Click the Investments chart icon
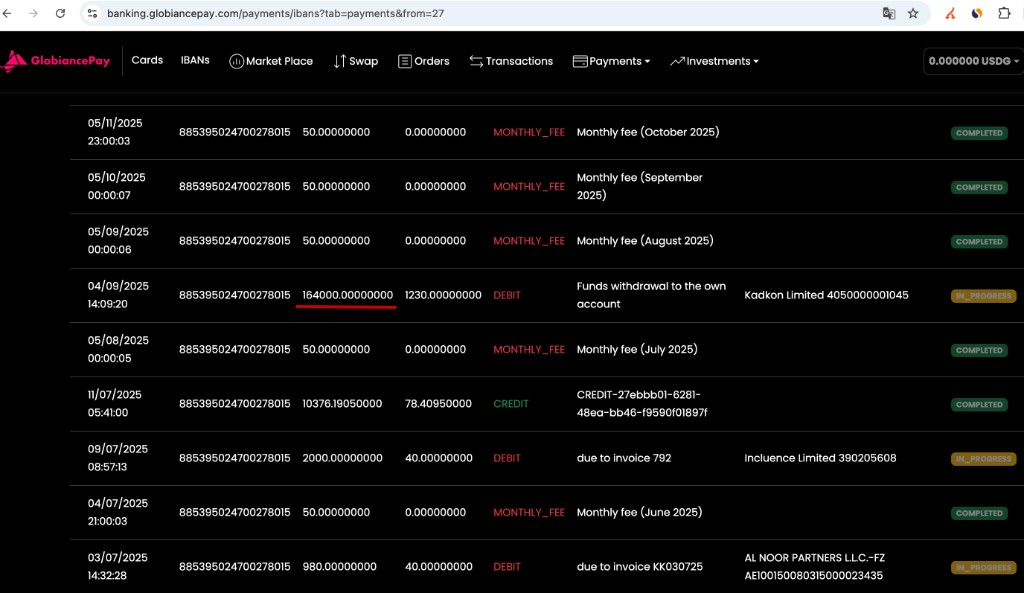The image size is (1024, 593). [677, 61]
